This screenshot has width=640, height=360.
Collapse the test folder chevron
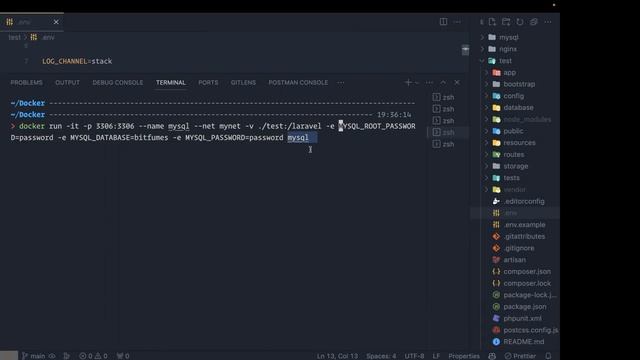(x=482, y=61)
